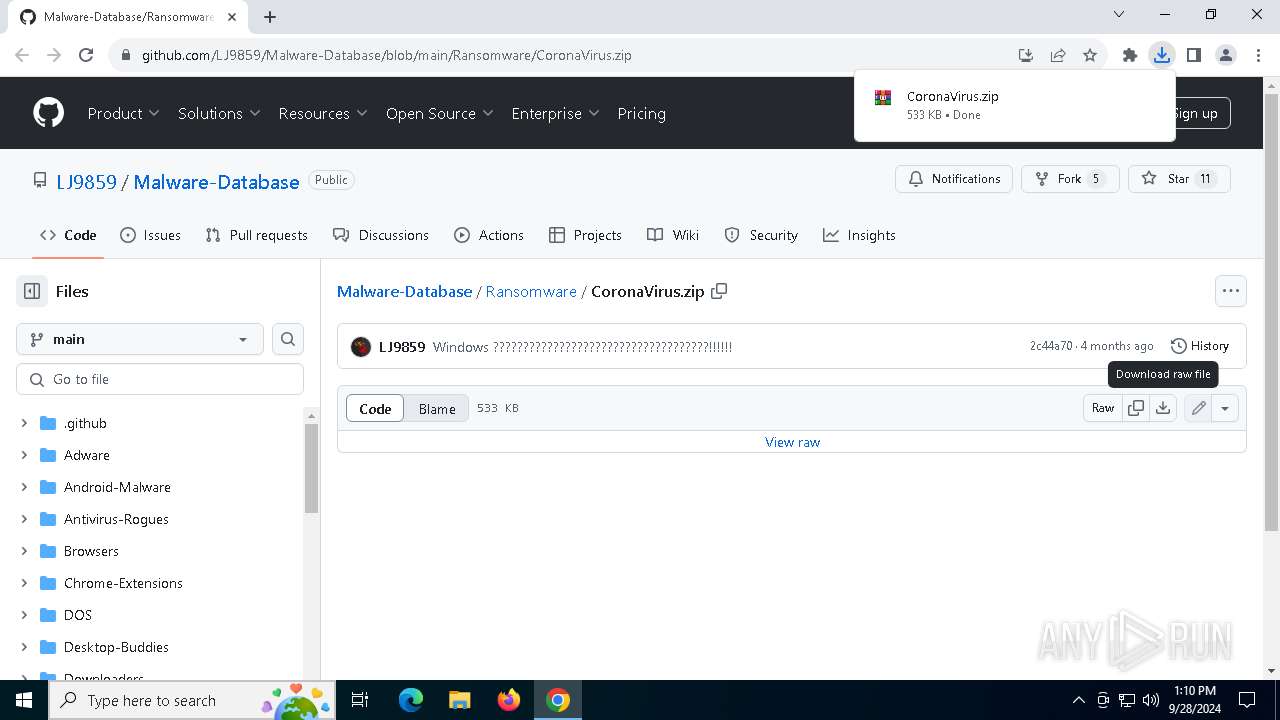The width and height of the screenshot is (1280, 720).
Task: Expand the Resources menu
Action: (x=323, y=113)
